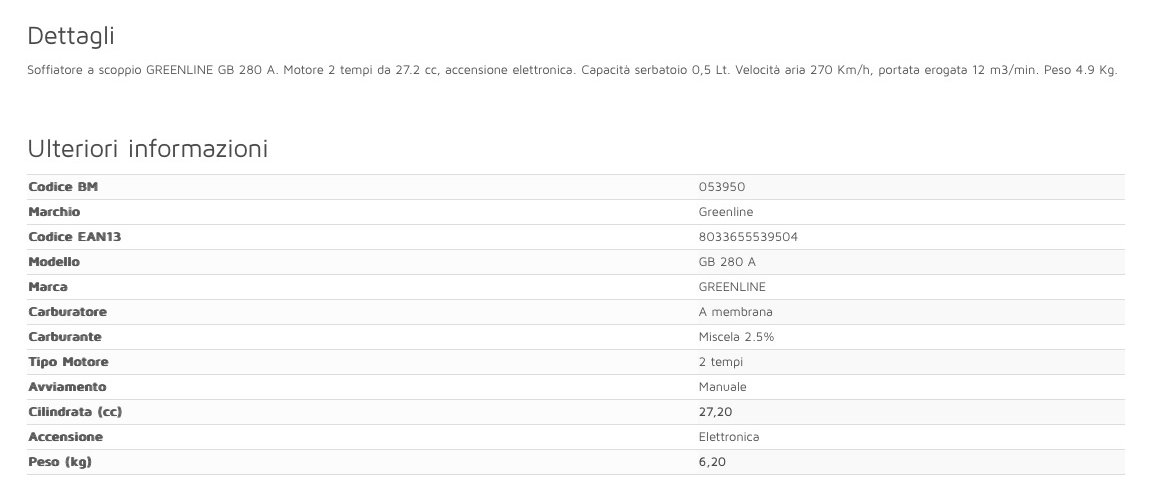The height and width of the screenshot is (501, 1152).
Task: Click the product description paragraph text
Action: 573,71
